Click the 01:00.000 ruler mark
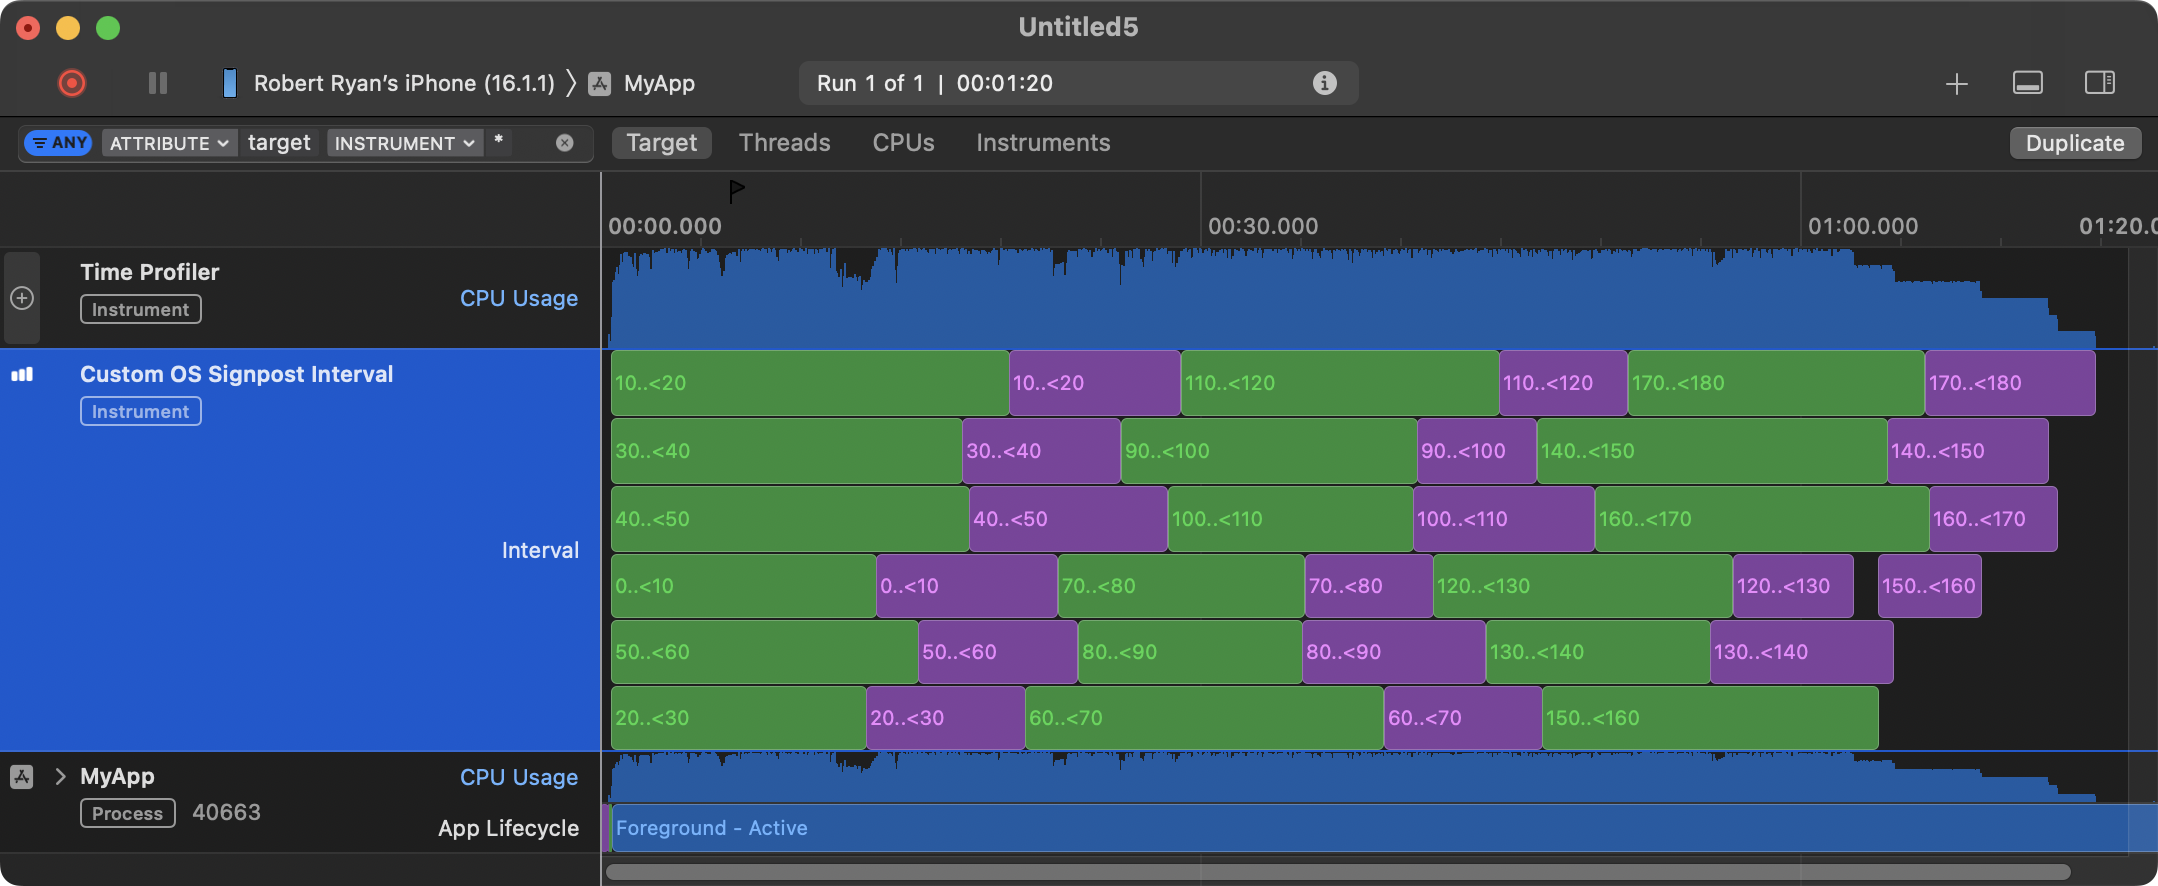This screenshot has width=2158, height=886. point(1863,226)
